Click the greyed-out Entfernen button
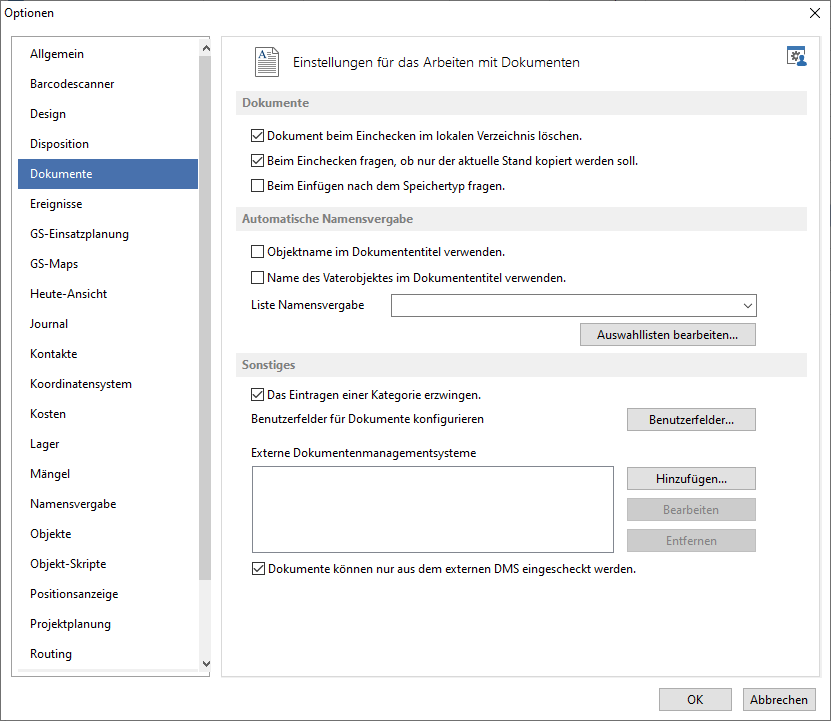Image resolution: width=831 pixels, height=721 pixels. pyautogui.click(x=691, y=541)
